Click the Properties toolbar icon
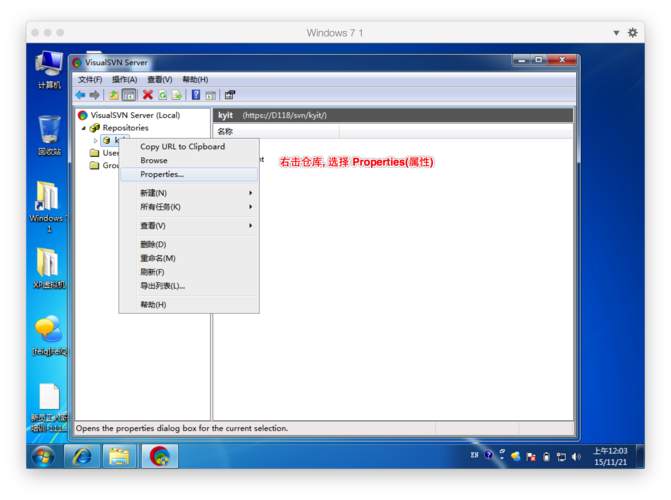The height and width of the screenshot is (500, 671). point(230,95)
